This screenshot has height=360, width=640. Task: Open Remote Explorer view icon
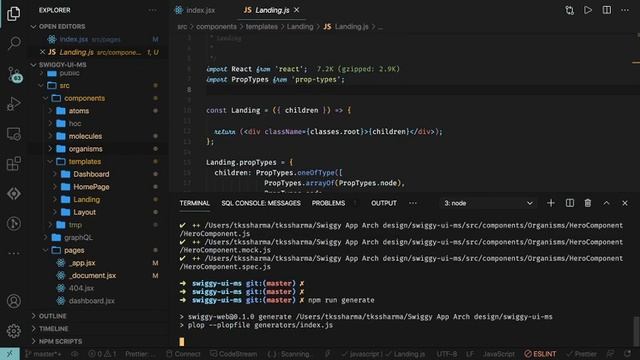click(x=14, y=134)
